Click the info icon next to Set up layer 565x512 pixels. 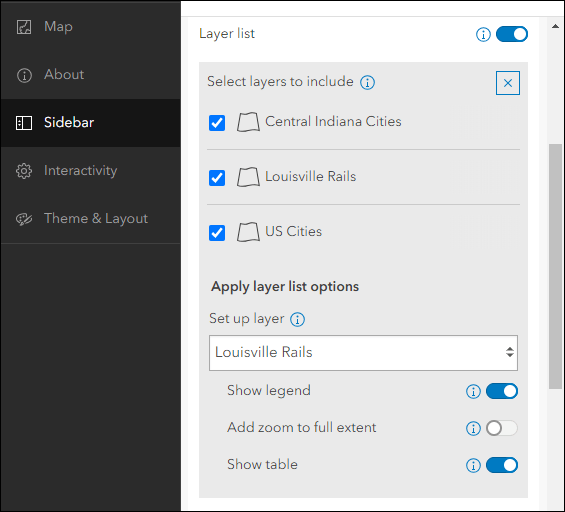coord(298,319)
